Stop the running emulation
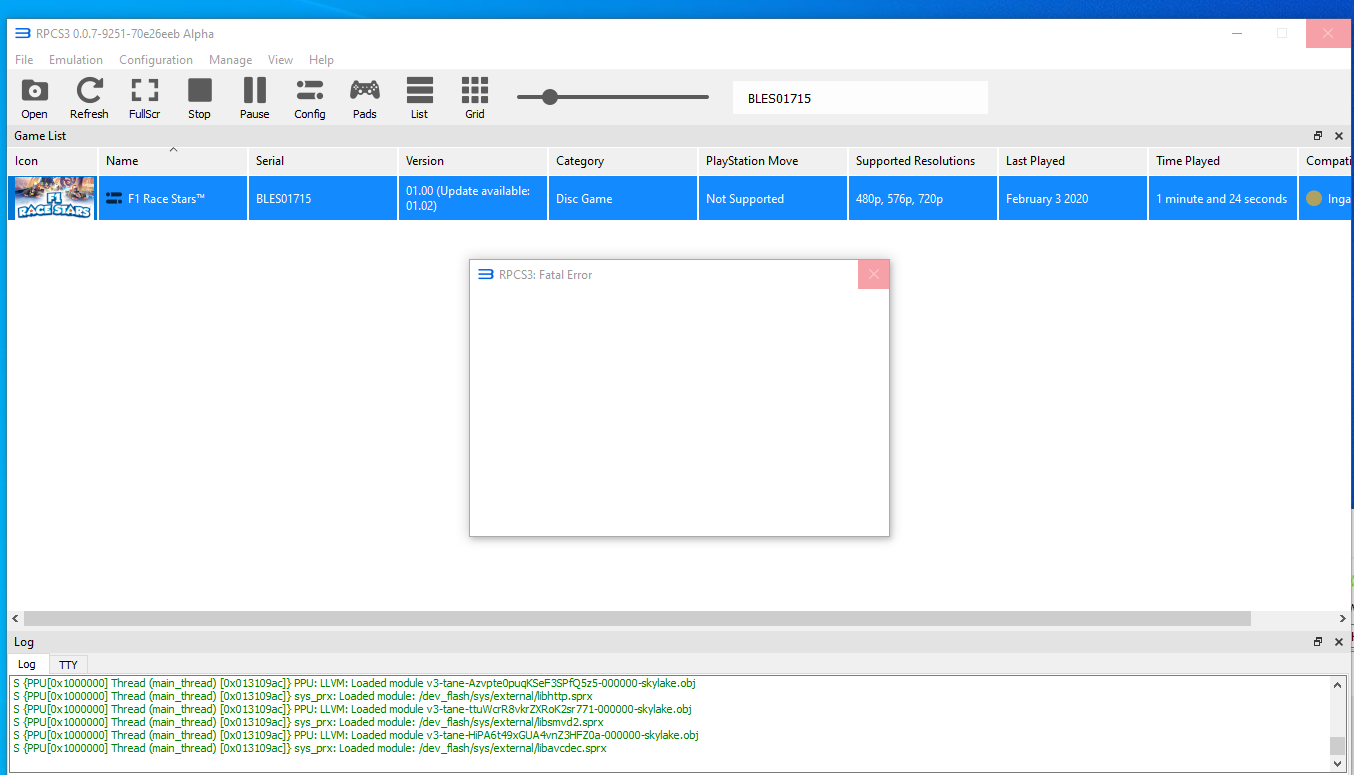The height and width of the screenshot is (775, 1354). [200, 98]
